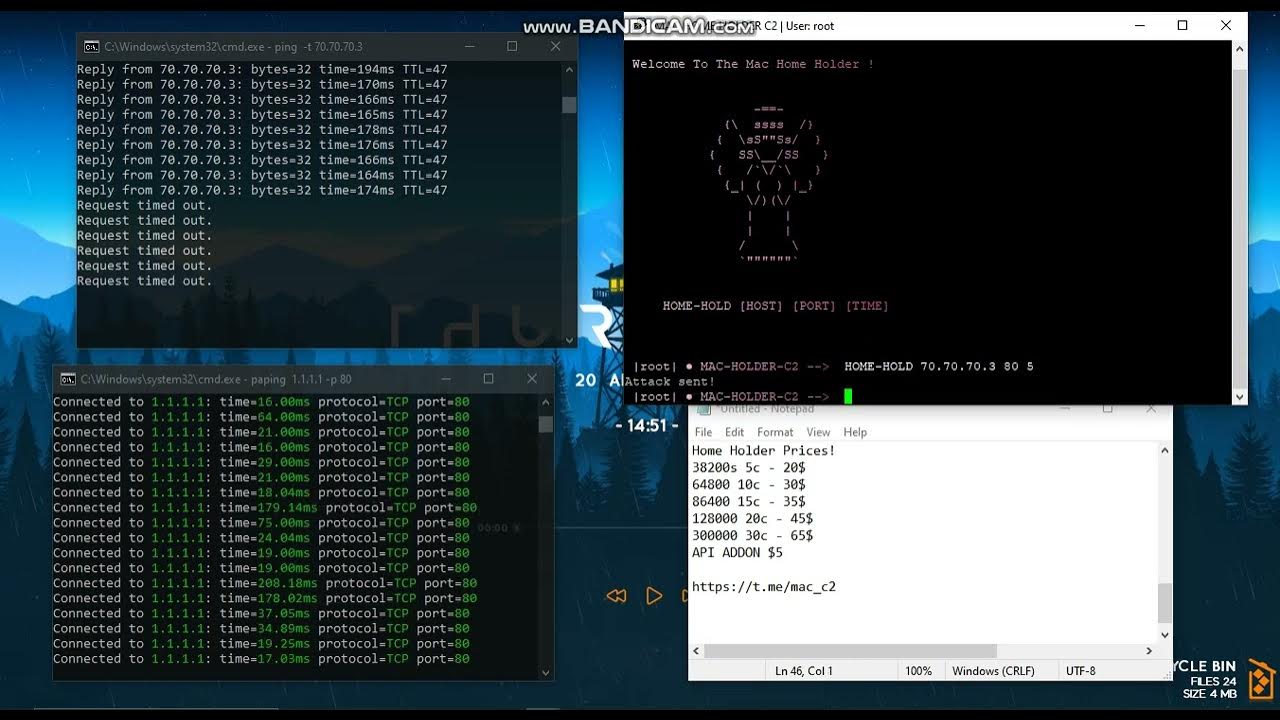Click the '[PORT]' placeholder in C2 terminal
1280x720 pixels.
(814, 306)
